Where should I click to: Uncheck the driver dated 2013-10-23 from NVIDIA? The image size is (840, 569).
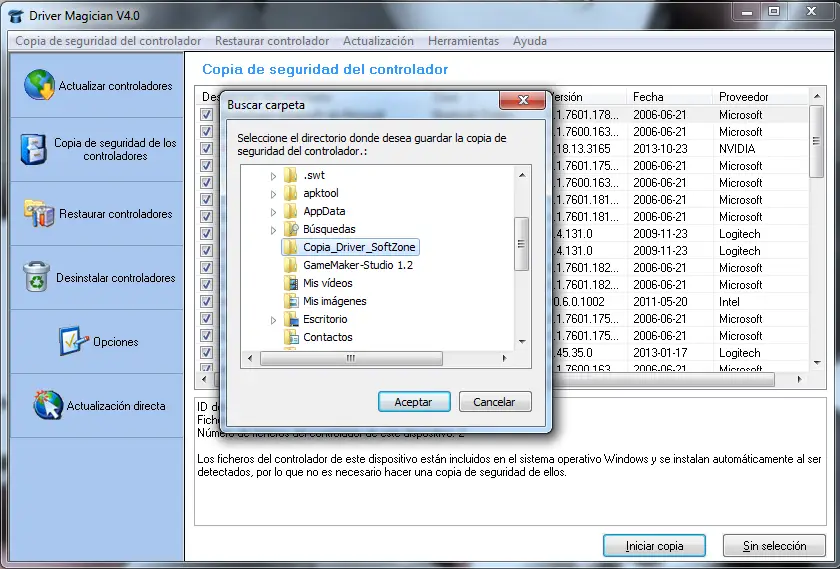(x=206, y=148)
